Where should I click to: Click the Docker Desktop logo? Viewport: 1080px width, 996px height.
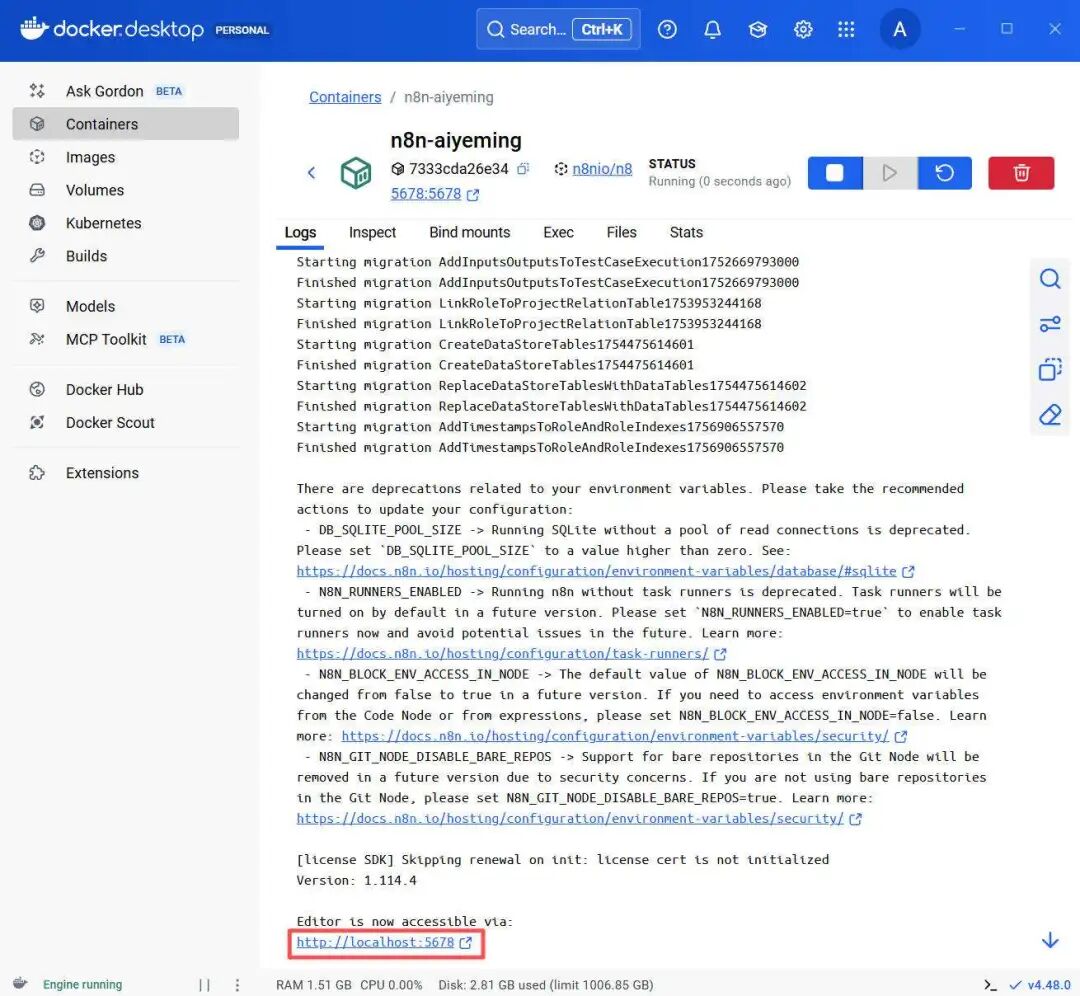112,29
